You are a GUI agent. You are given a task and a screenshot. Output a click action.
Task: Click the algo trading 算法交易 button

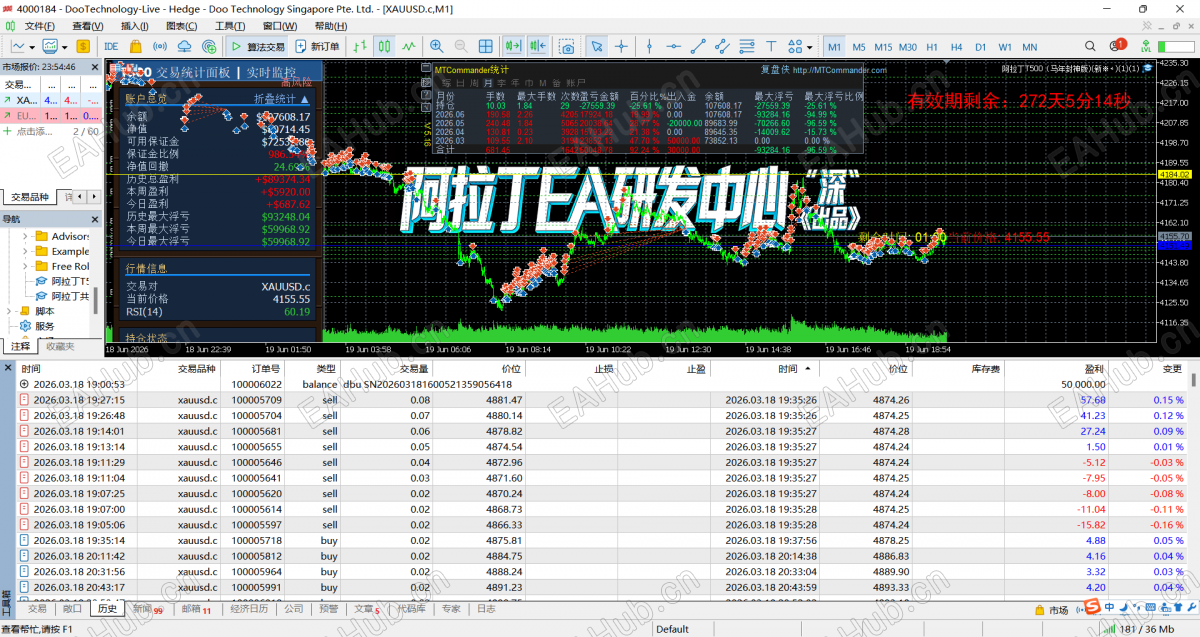(x=258, y=46)
